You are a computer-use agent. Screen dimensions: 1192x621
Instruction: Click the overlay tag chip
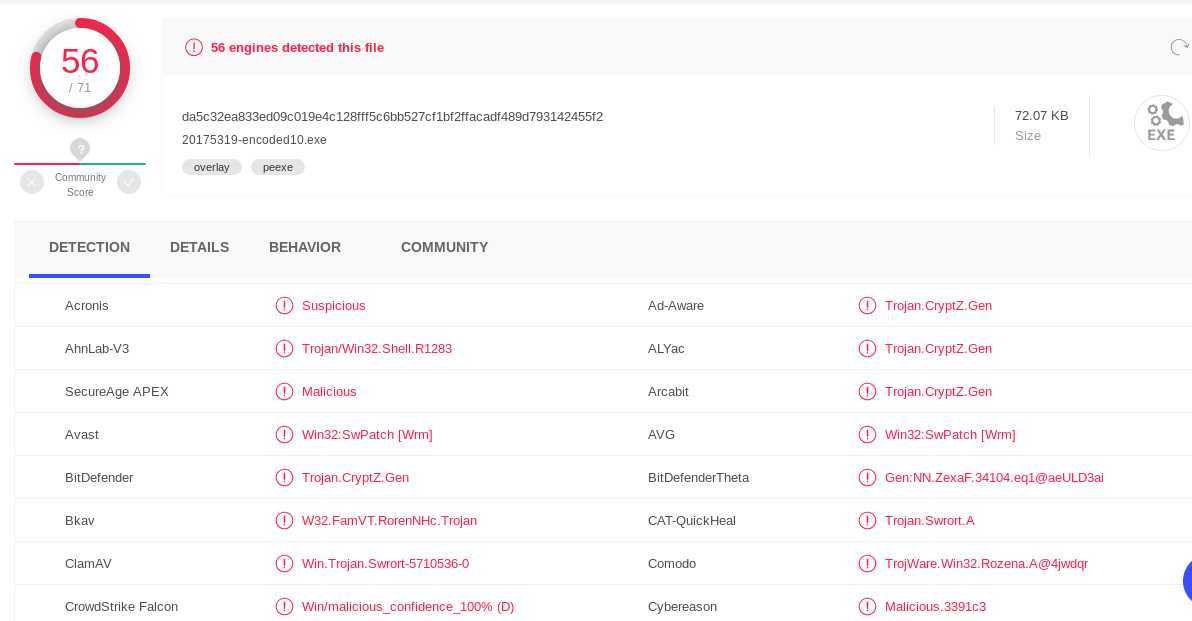(212, 167)
